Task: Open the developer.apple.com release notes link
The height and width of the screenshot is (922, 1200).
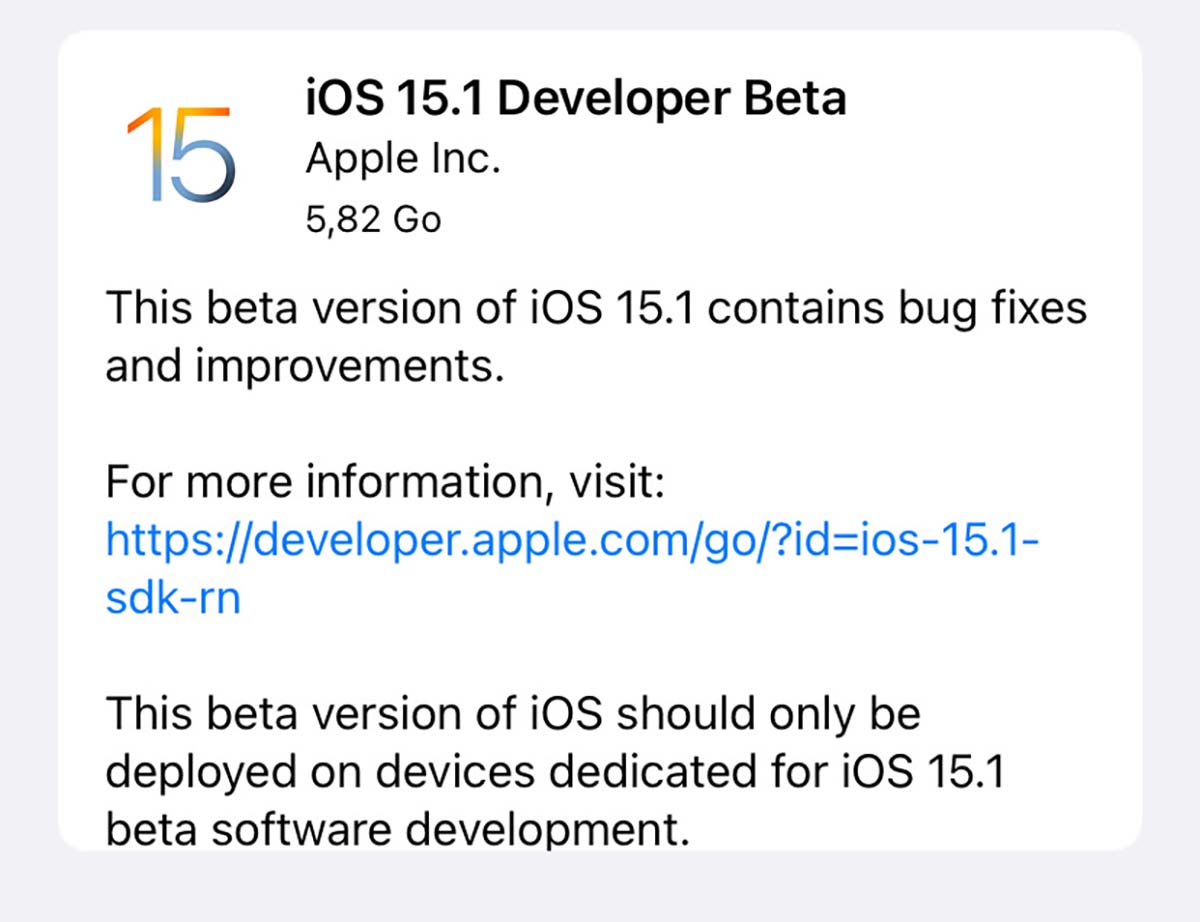Action: tap(570, 540)
